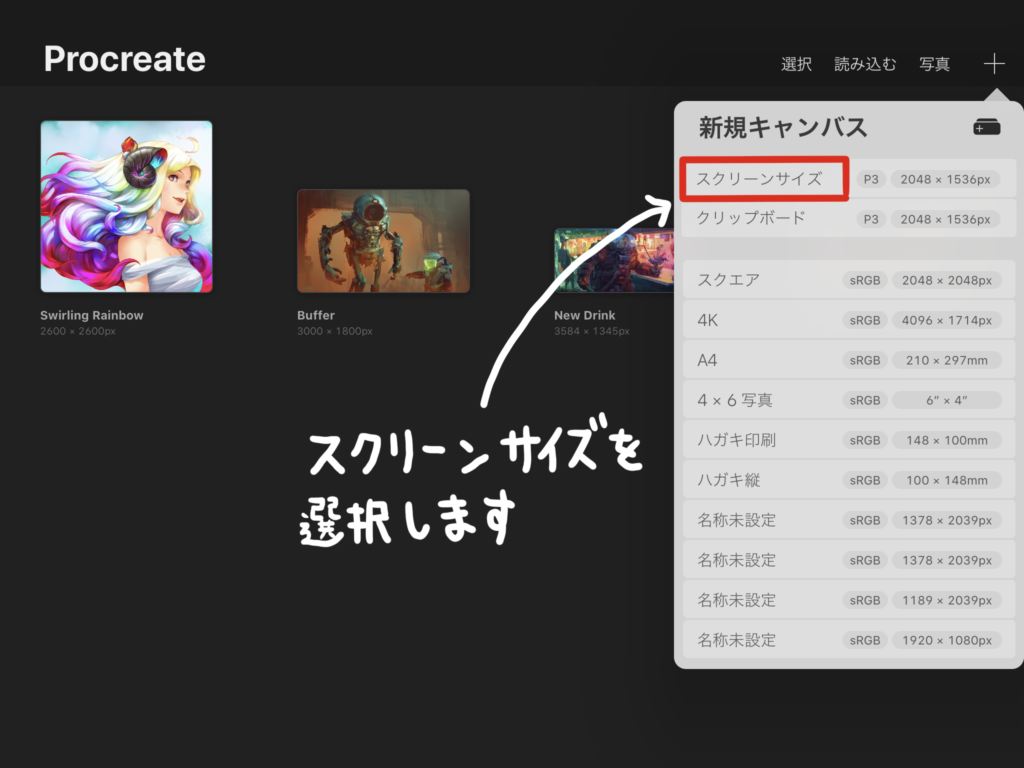Screen dimensions: 1024x768
Task: Open the Buffer robot artwork thumbnail
Action: pyautogui.click(x=383, y=241)
